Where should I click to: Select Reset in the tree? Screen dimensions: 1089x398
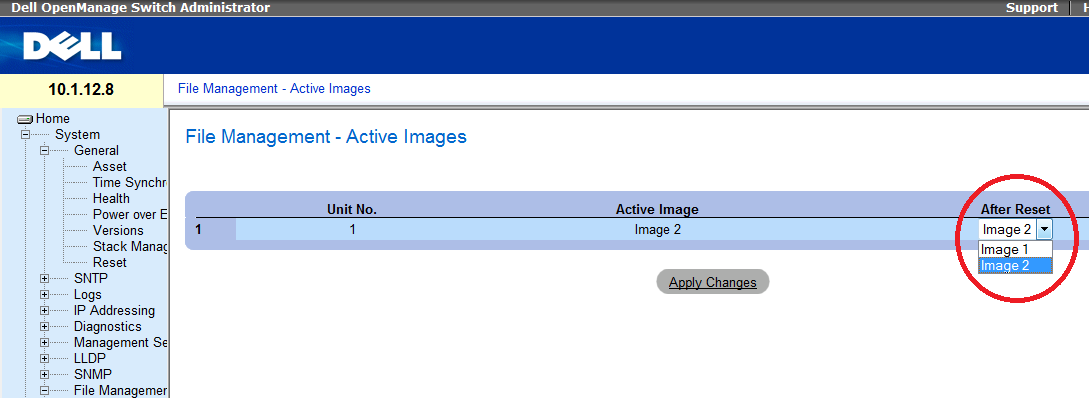pos(110,263)
